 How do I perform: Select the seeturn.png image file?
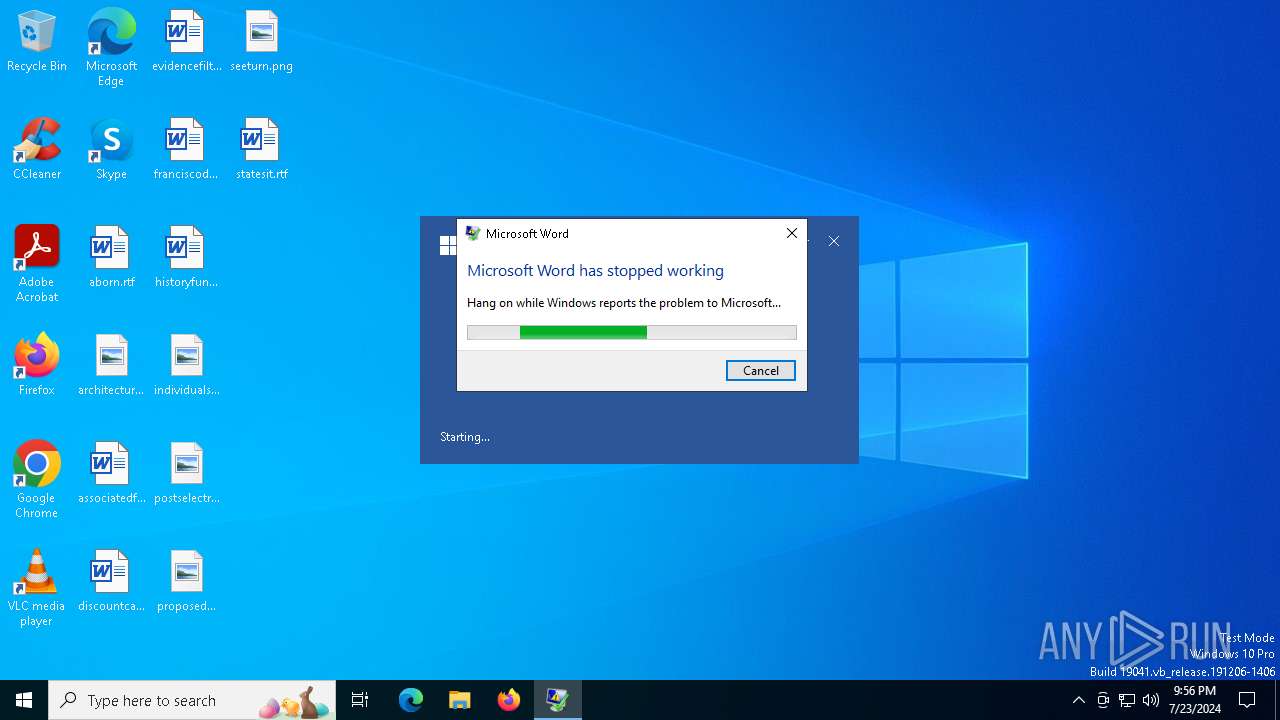tap(261, 42)
